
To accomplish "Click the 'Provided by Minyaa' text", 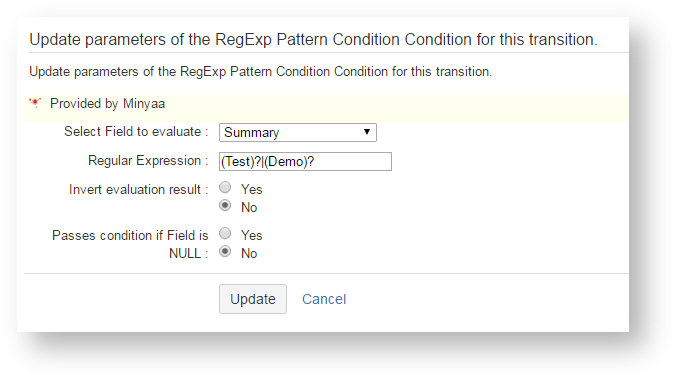I will tap(108, 104).
